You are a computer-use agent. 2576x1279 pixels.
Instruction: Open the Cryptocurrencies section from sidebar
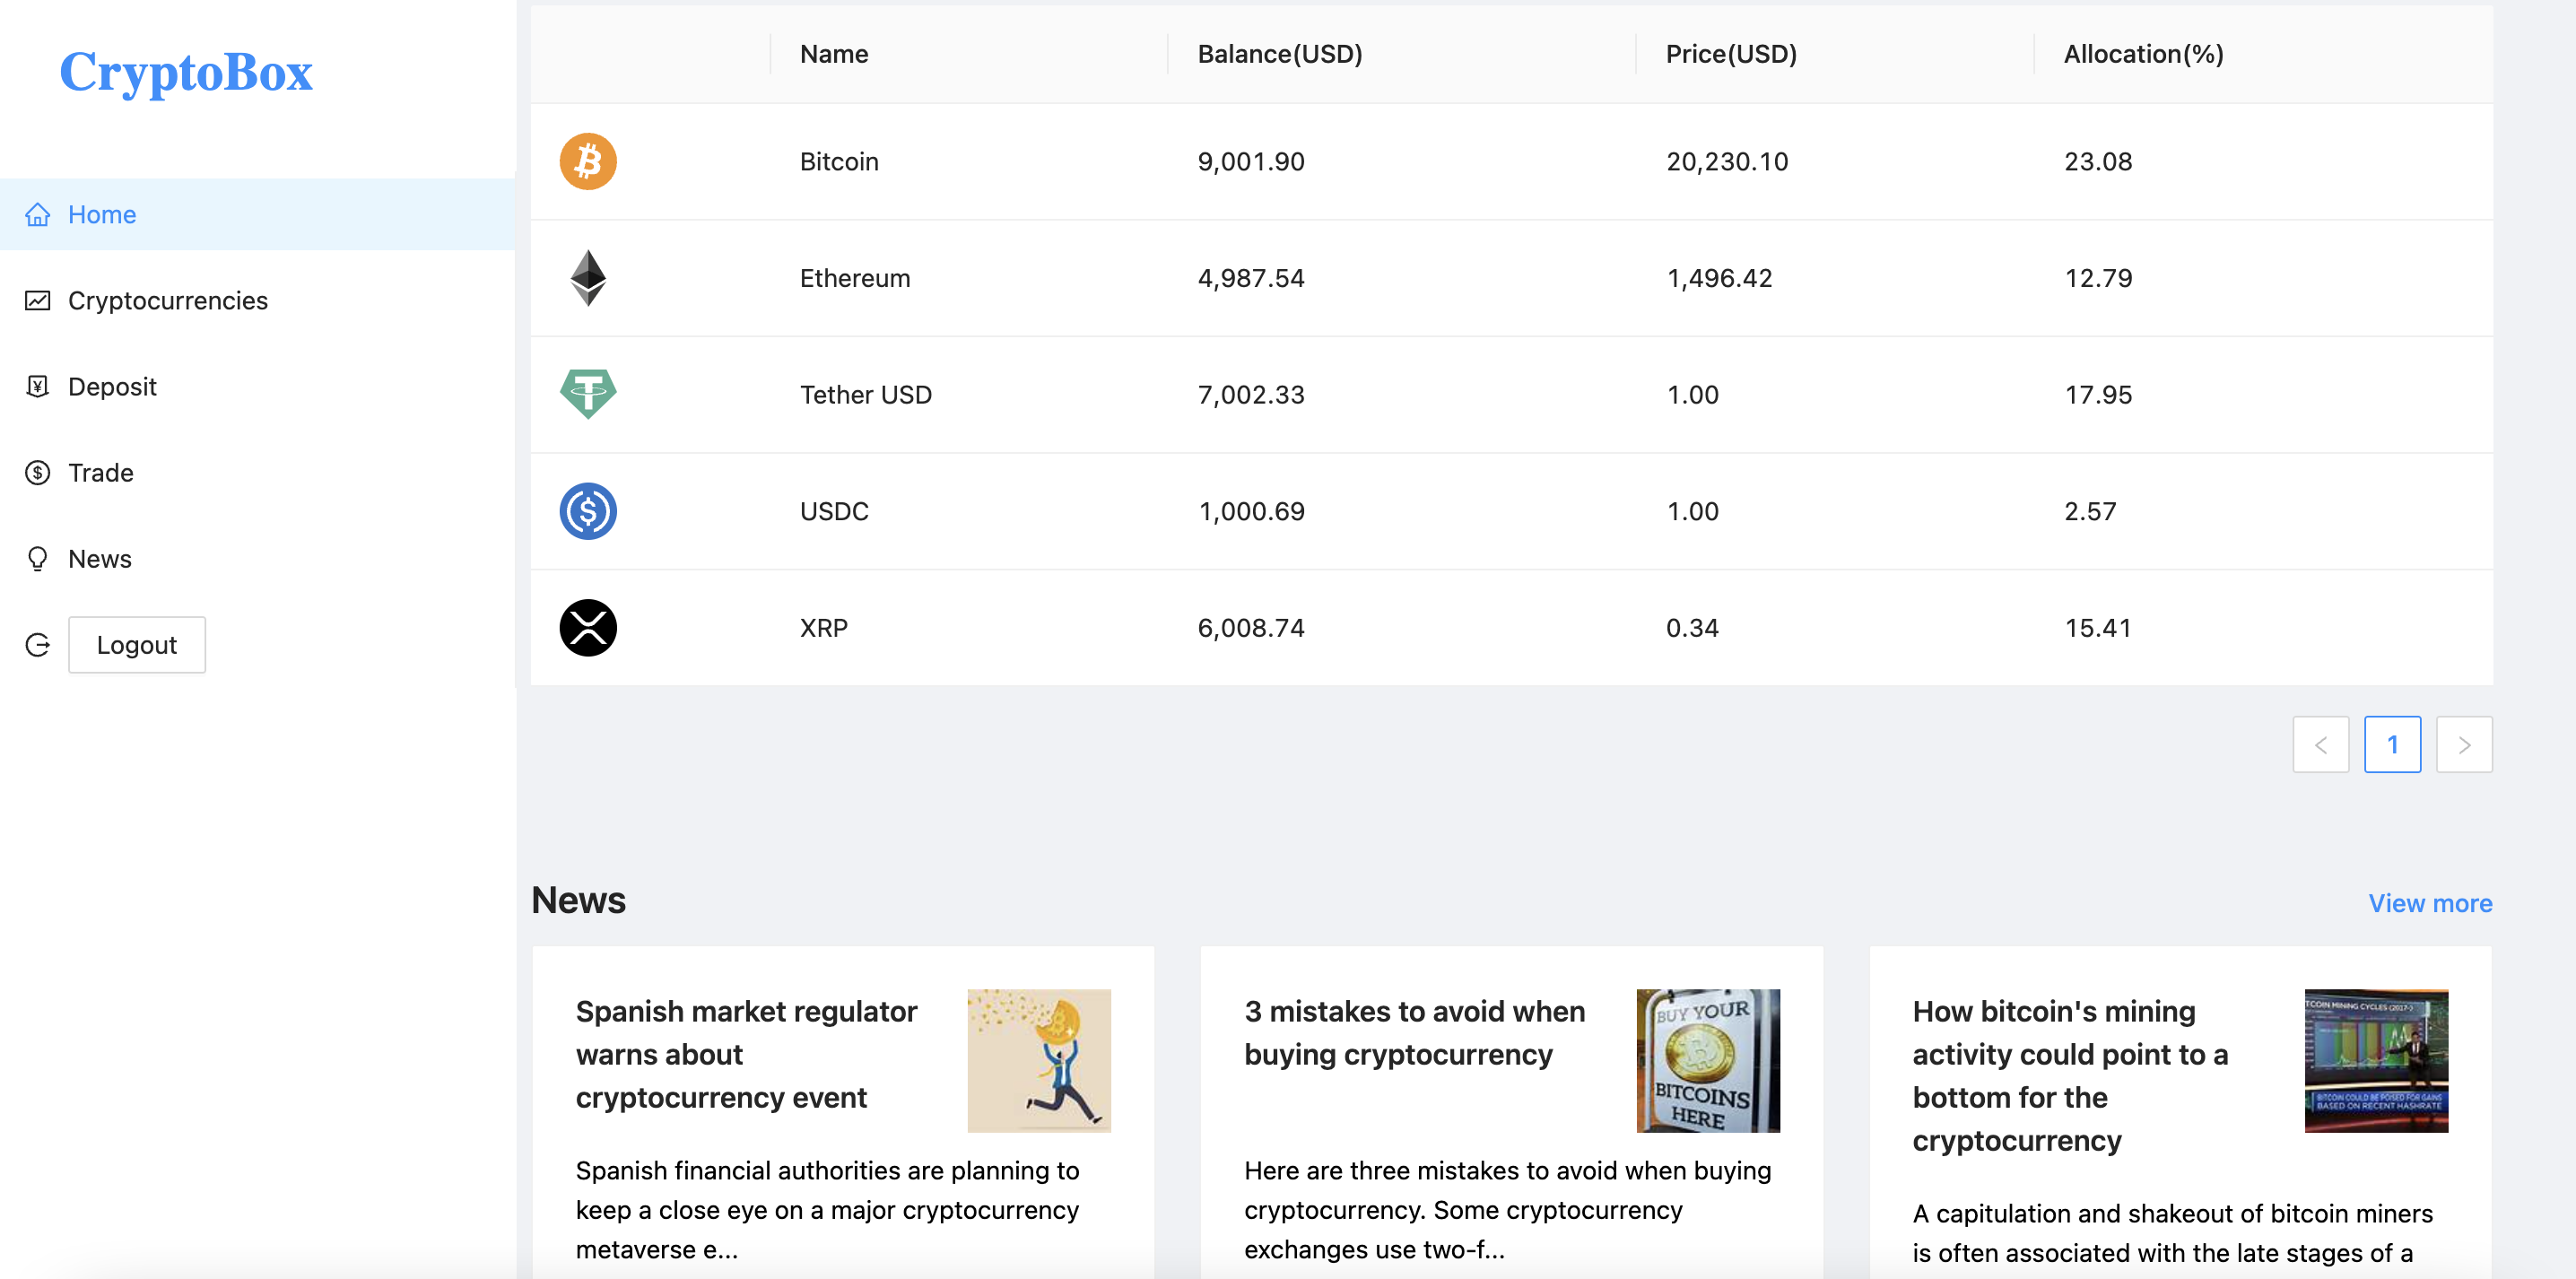click(167, 300)
